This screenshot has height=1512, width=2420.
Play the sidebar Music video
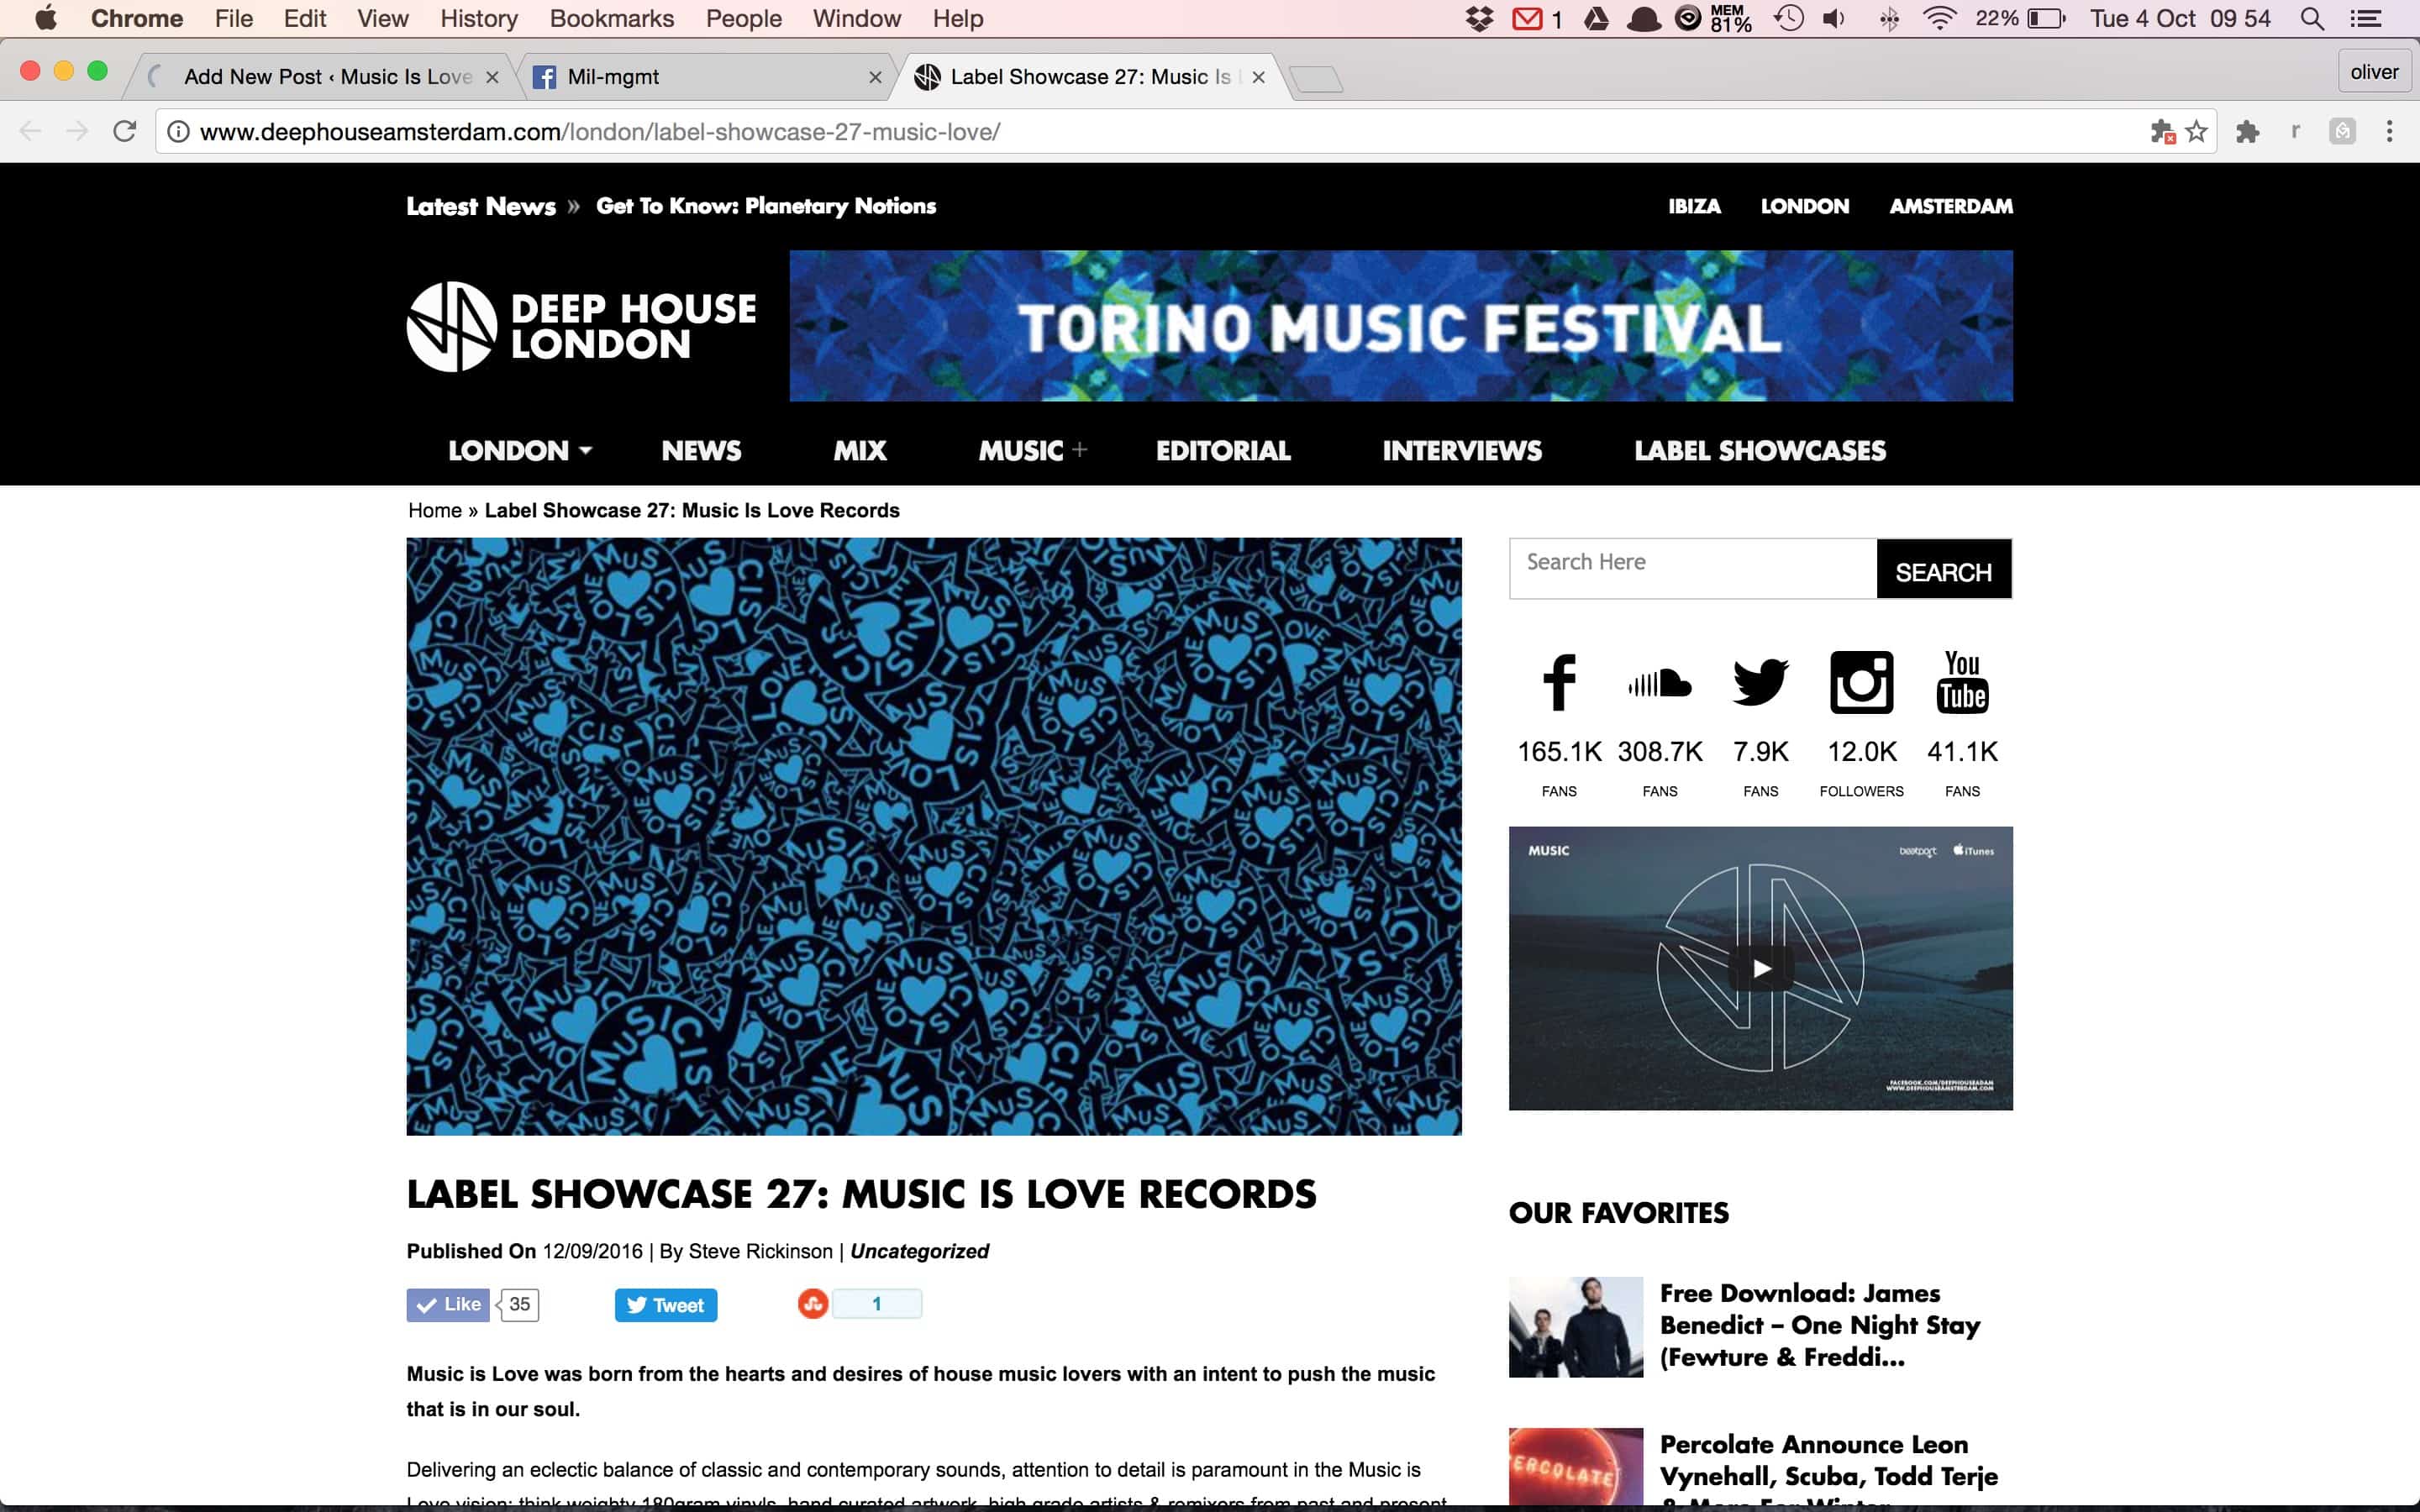click(x=1761, y=968)
